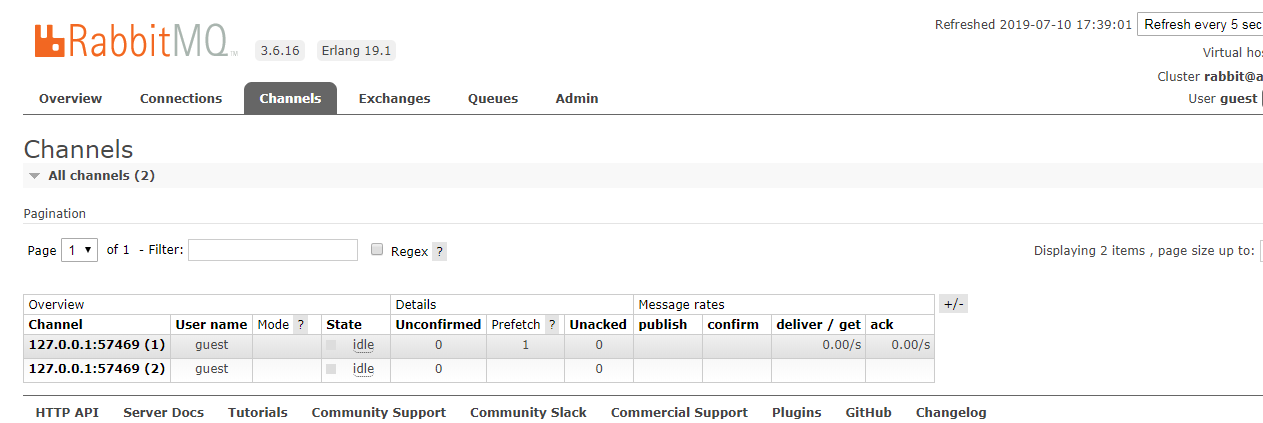
Task: Sort by the publish column header
Action: tap(663, 325)
